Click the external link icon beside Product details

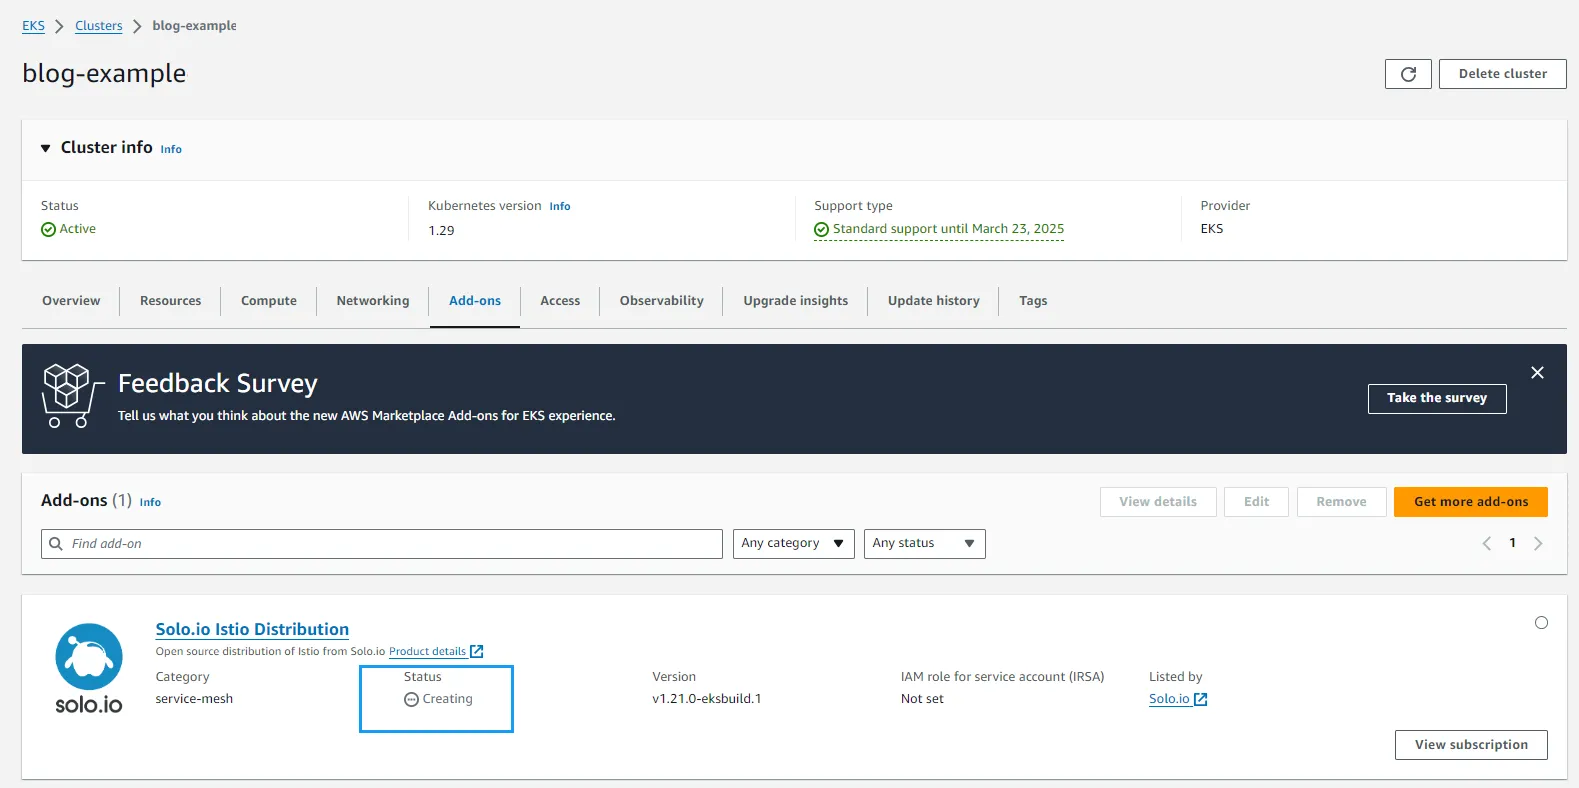[477, 652]
